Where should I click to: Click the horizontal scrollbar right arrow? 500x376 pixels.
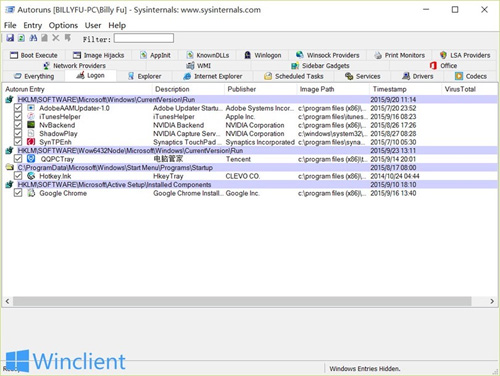[x=492, y=301]
